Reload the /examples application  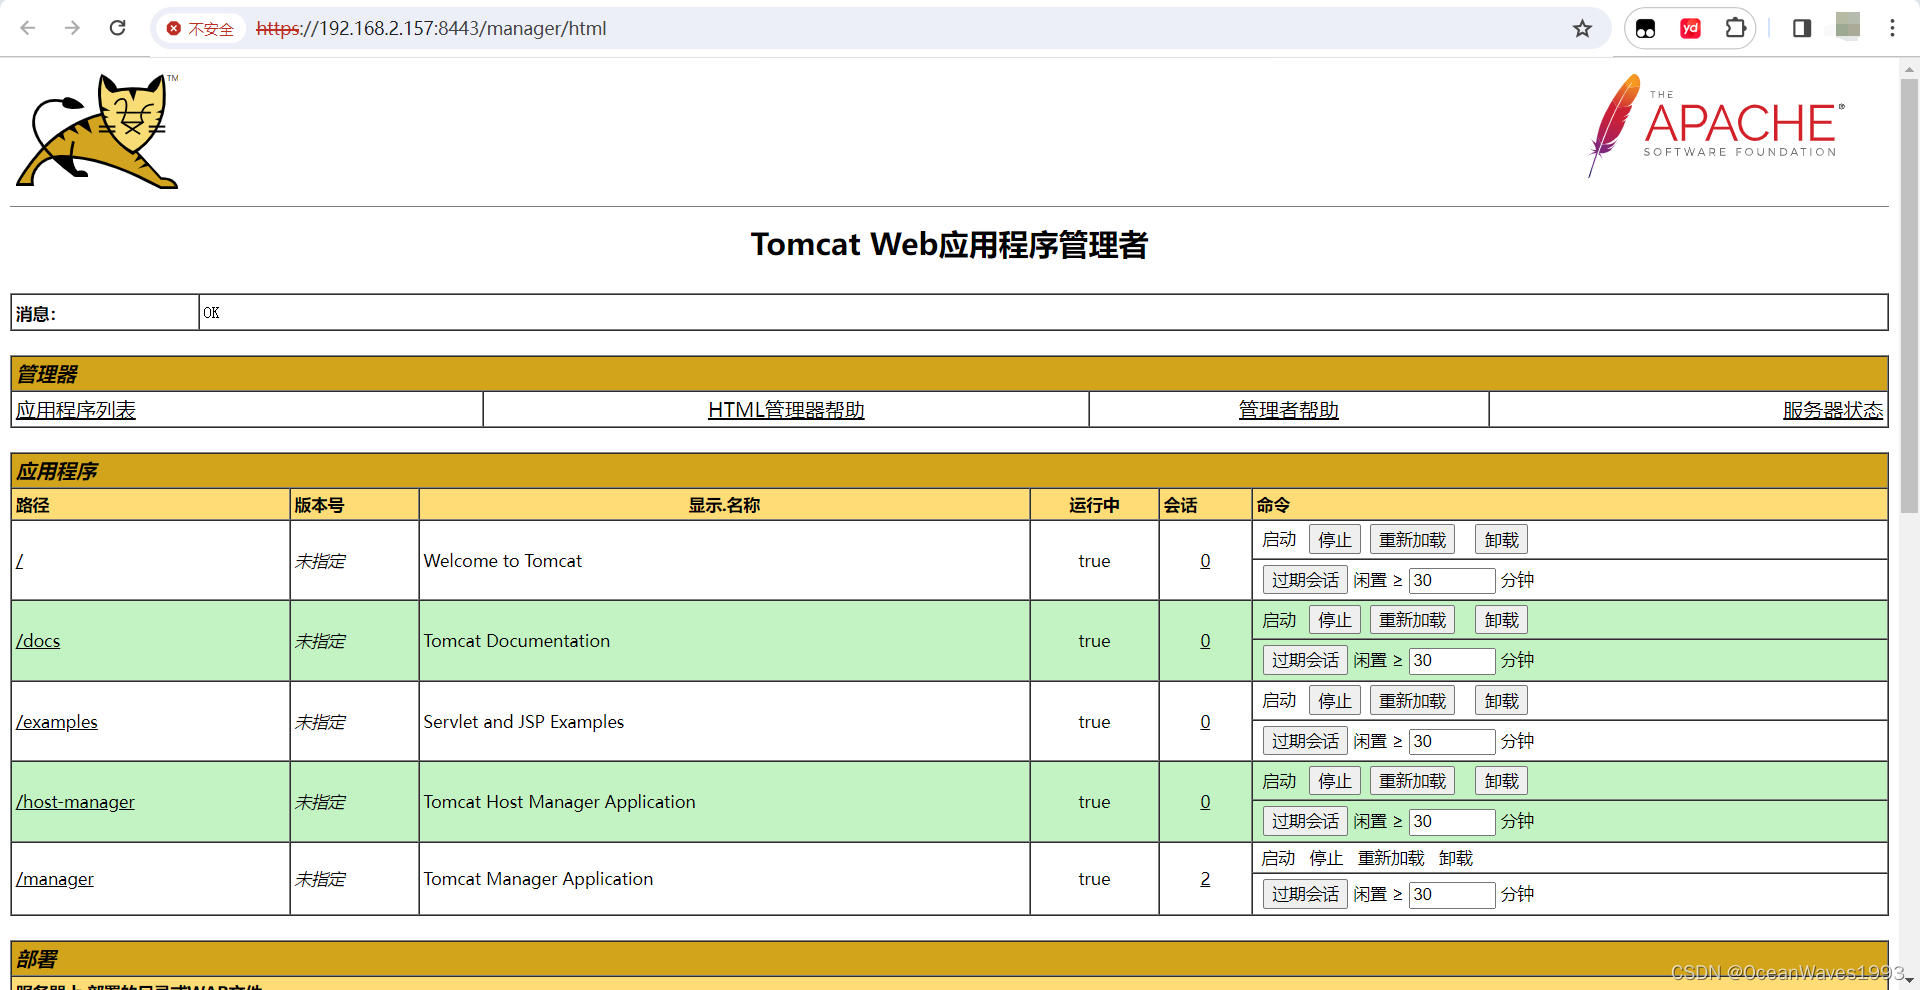click(x=1412, y=701)
